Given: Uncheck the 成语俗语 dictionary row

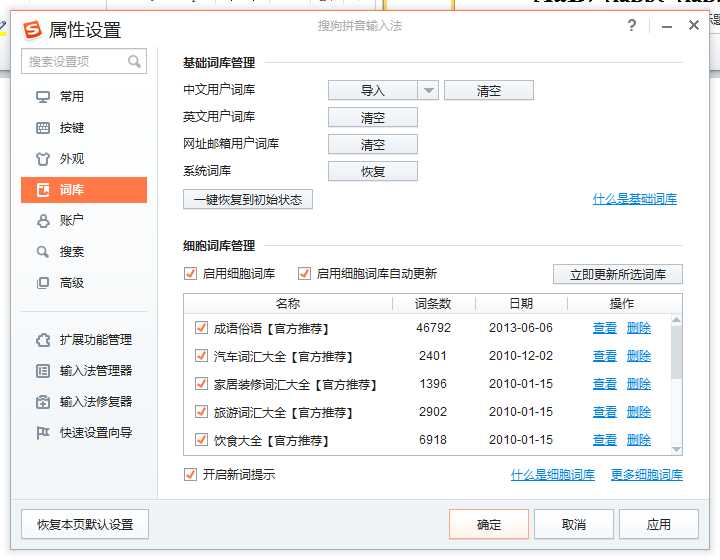Looking at the screenshot, I should (201, 328).
